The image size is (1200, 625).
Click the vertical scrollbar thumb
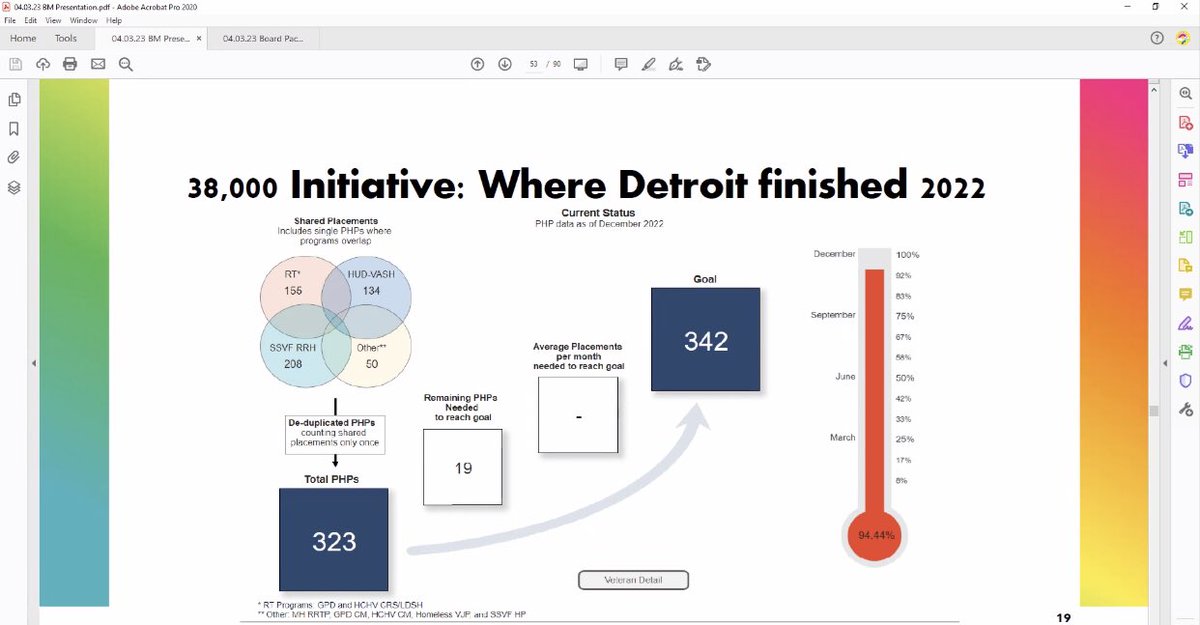[1152, 411]
